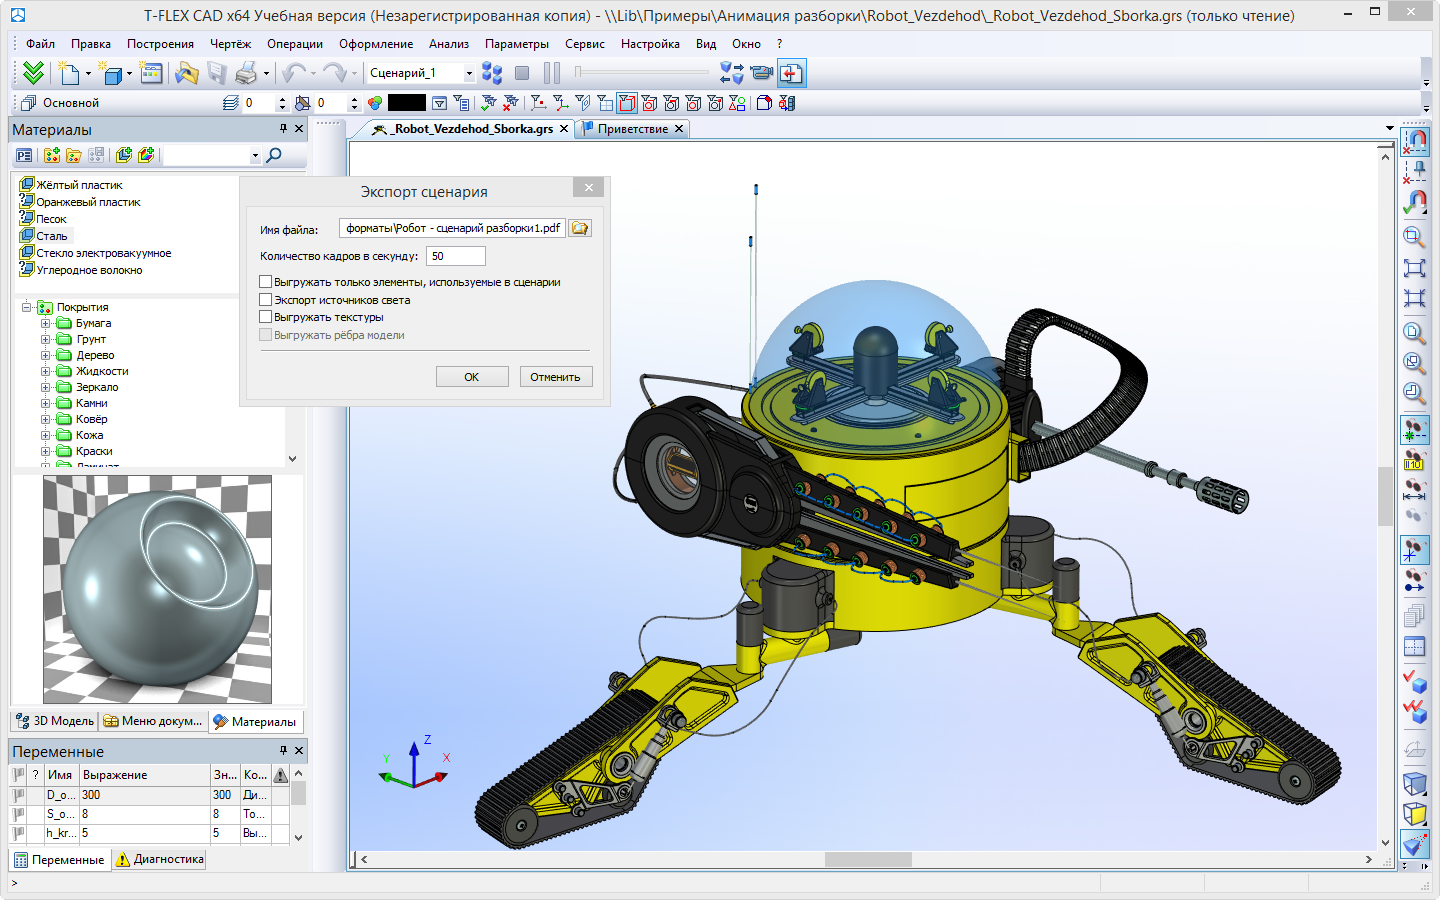
Task: Click the scenario timeline slider
Action: tap(641, 72)
